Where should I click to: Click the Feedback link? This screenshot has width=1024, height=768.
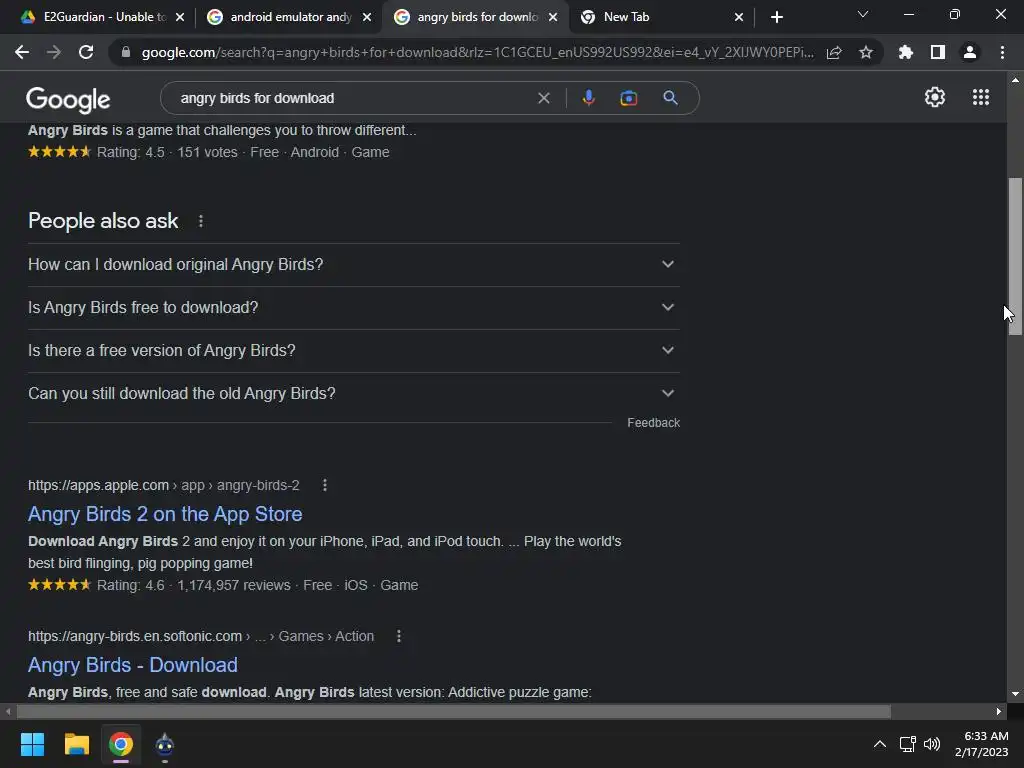click(x=653, y=423)
